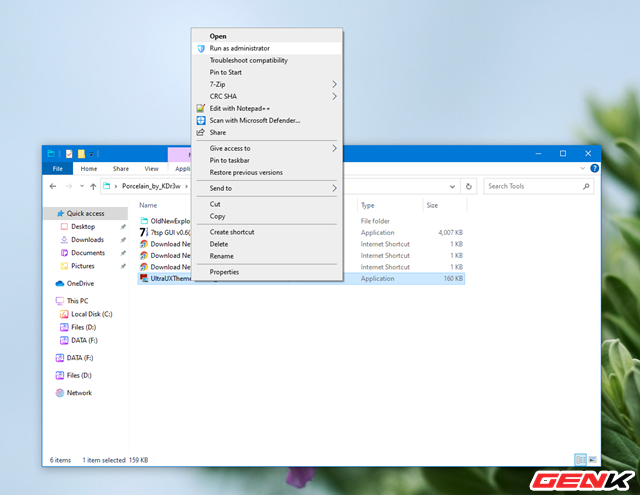Open Documents in navigation pane

(x=88, y=253)
